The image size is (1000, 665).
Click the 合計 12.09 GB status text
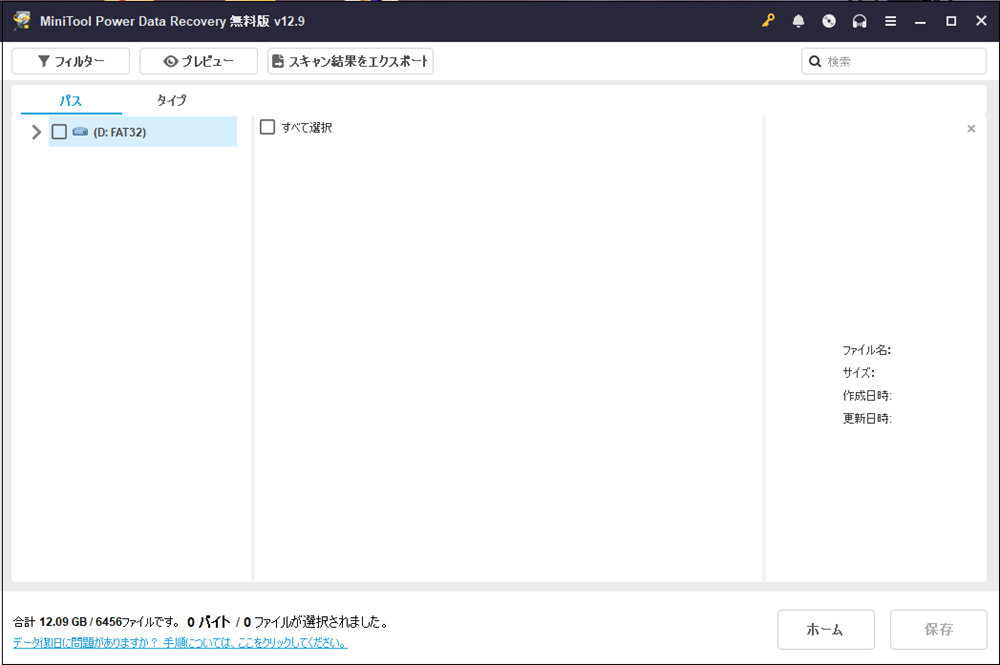coord(97,622)
